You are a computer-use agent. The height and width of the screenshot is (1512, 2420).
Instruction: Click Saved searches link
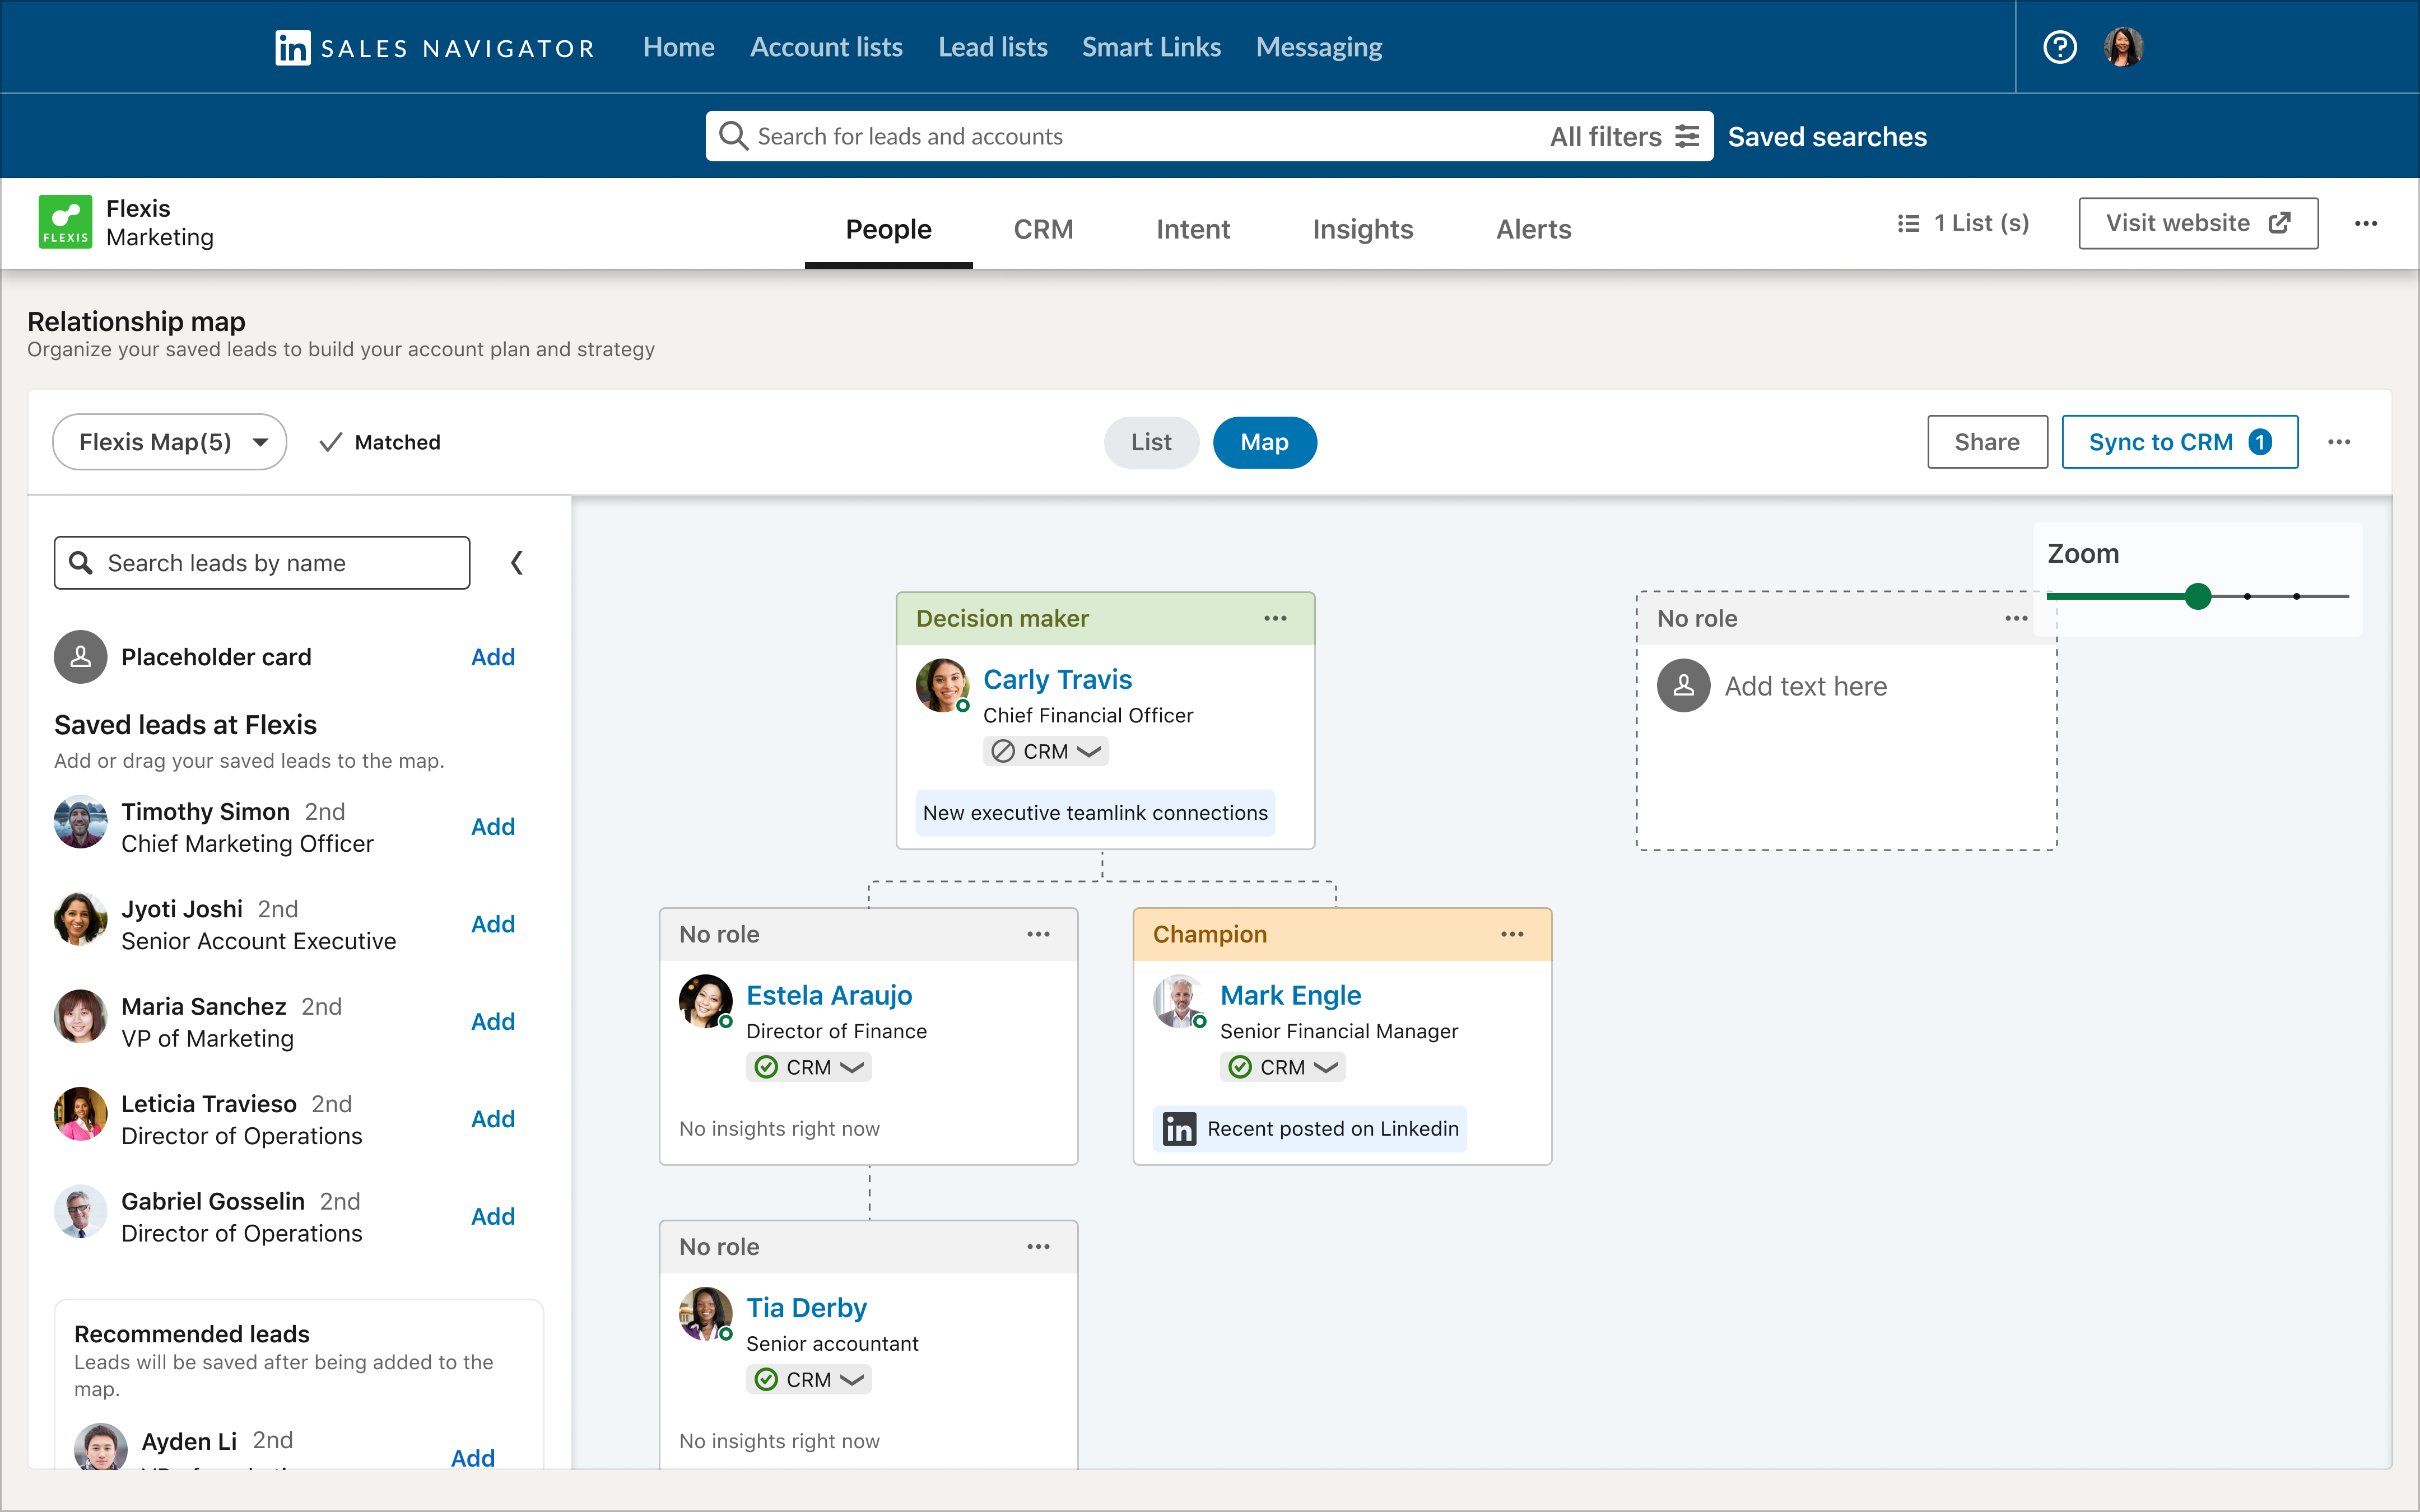coord(1827,136)
